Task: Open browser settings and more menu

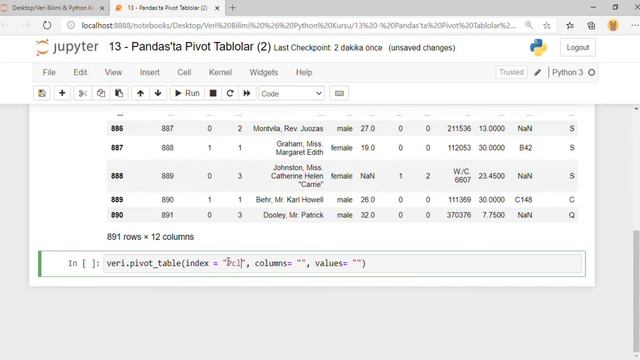Action: tap(634, 25)
